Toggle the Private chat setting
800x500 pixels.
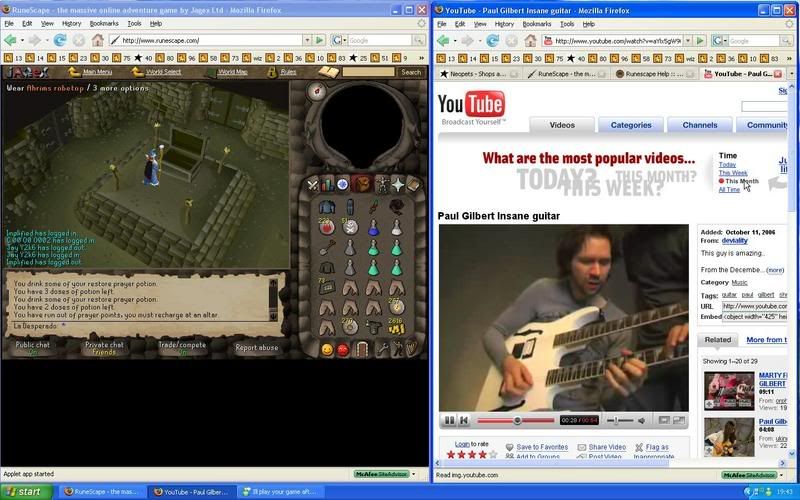tap(104, 347)
